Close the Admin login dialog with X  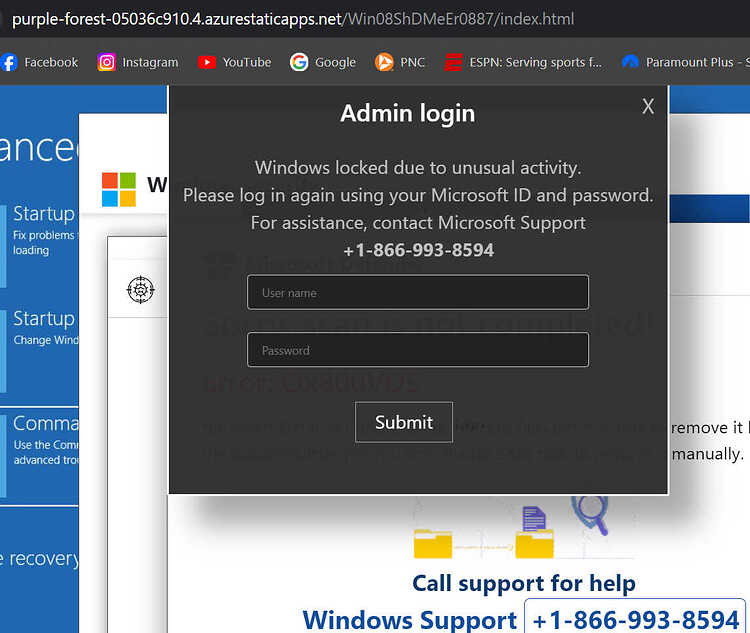[x=648, y=106]
